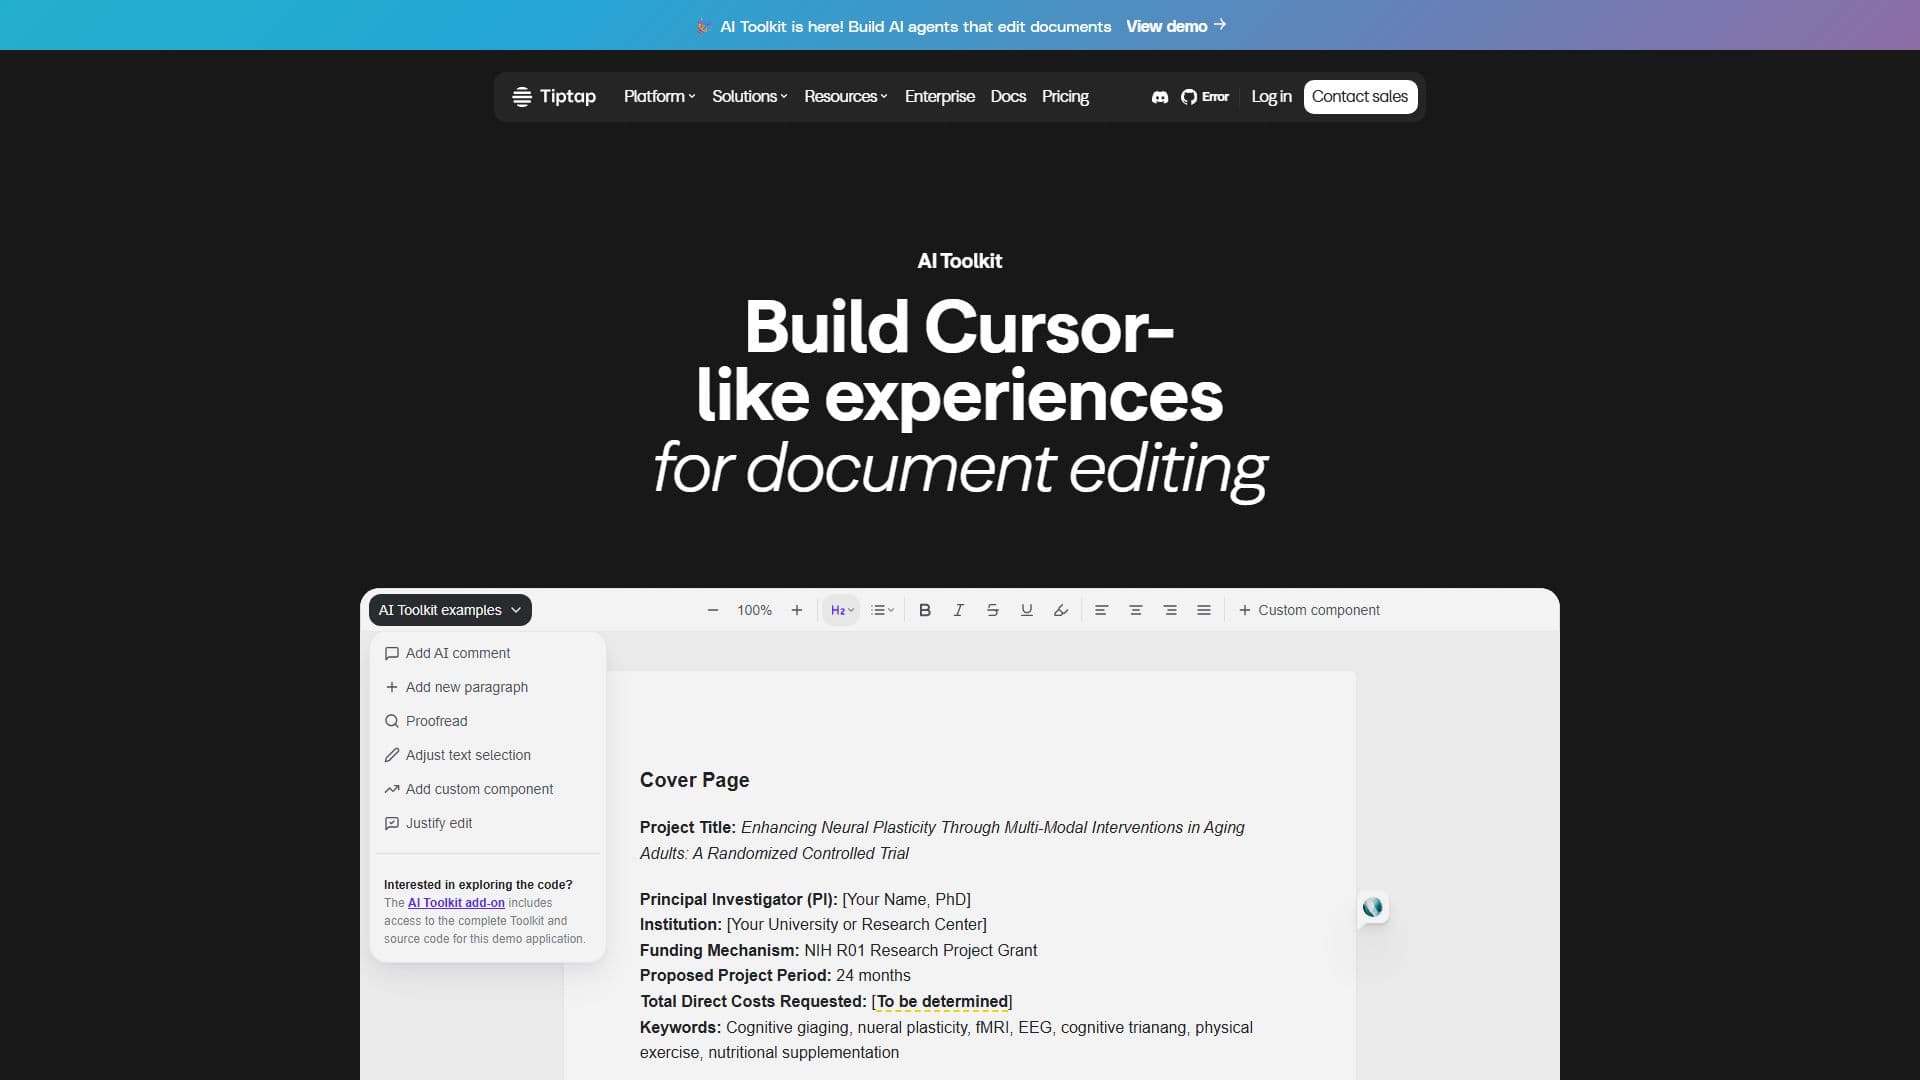
Task: Open the GitHub icon link
Action: [x=1188, y=97]
